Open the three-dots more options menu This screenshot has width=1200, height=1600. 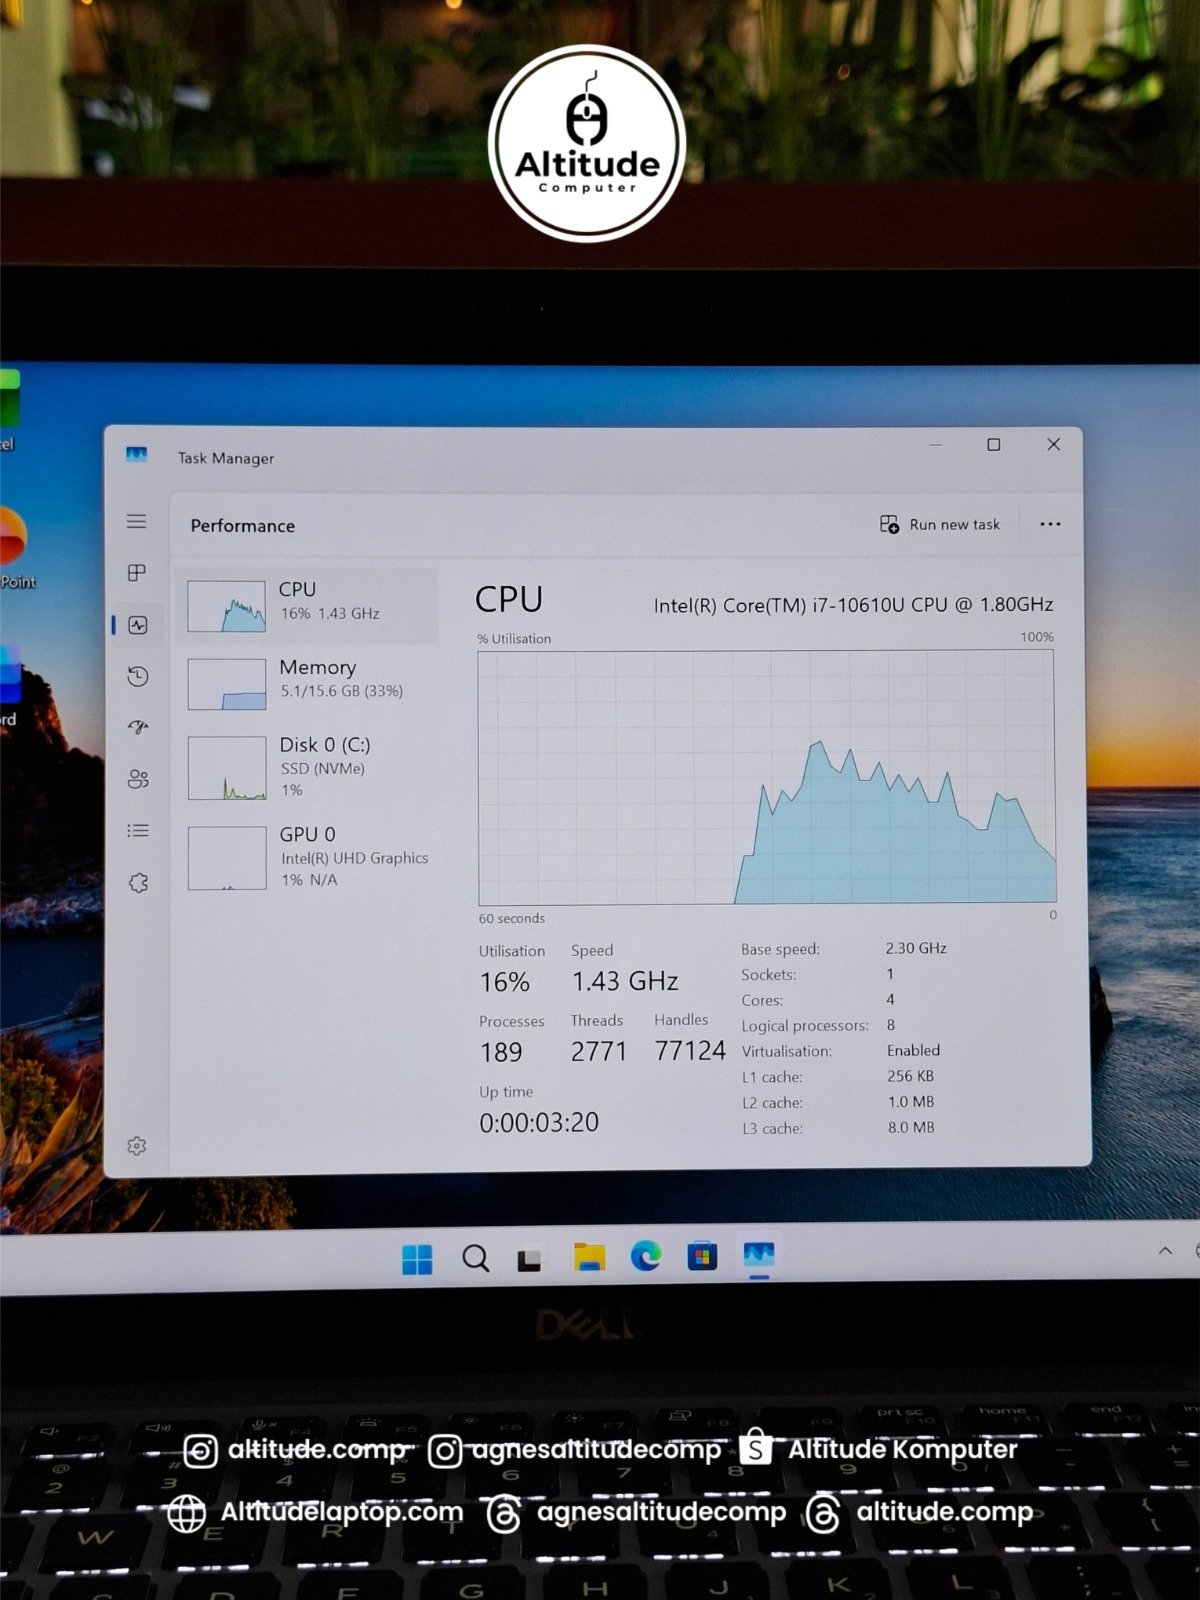click(x=1050, y=524)
